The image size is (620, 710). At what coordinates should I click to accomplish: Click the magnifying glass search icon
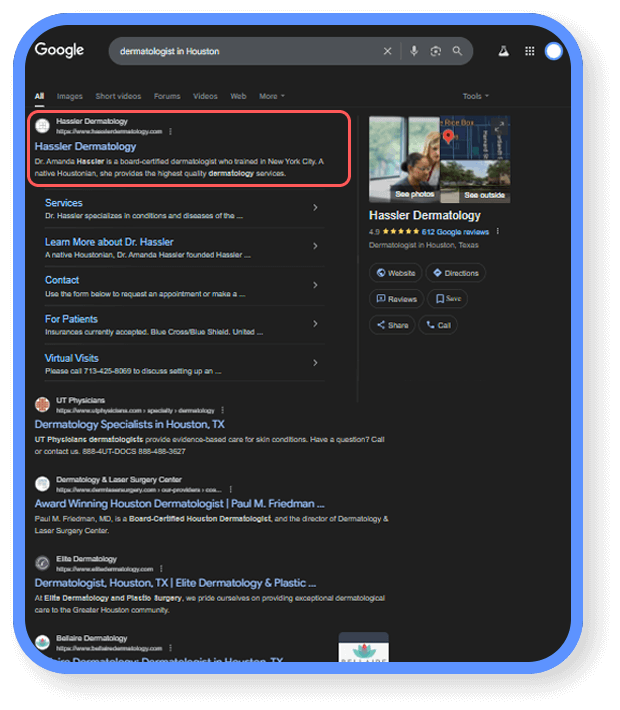[458, 51]
